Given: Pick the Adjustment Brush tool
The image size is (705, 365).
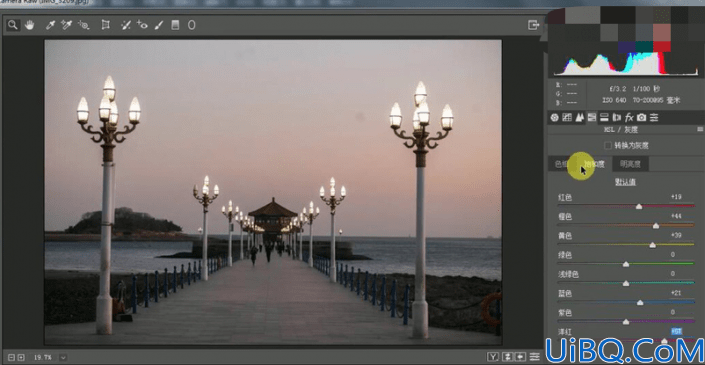Looking at the screenshot, I should point(158,25).
